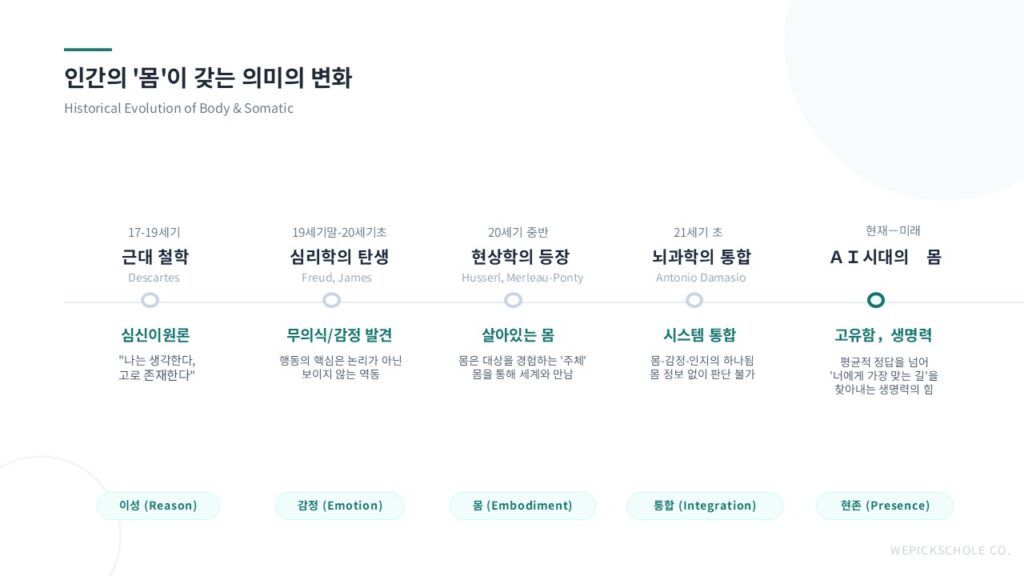Click the WEPICKSCHOLE CO. footer text
Image resolution: width=1024 pixels, height=576 pixels.
coord(950,550)
